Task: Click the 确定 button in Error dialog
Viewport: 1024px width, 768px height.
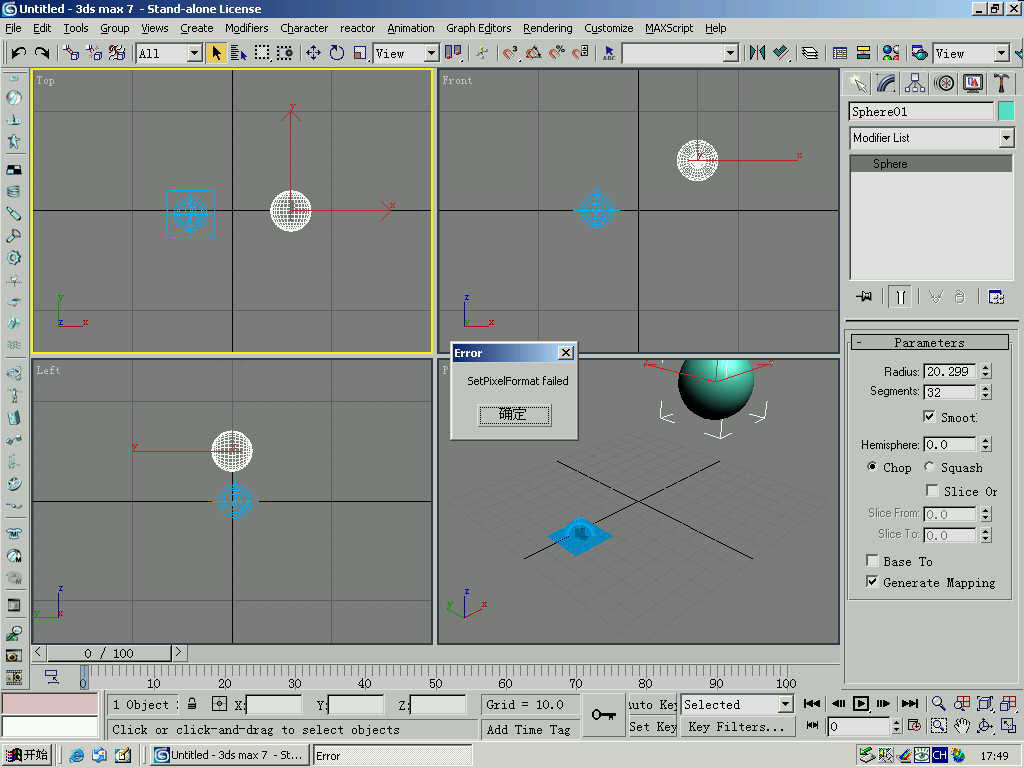Action: click(x=515, y=415)
